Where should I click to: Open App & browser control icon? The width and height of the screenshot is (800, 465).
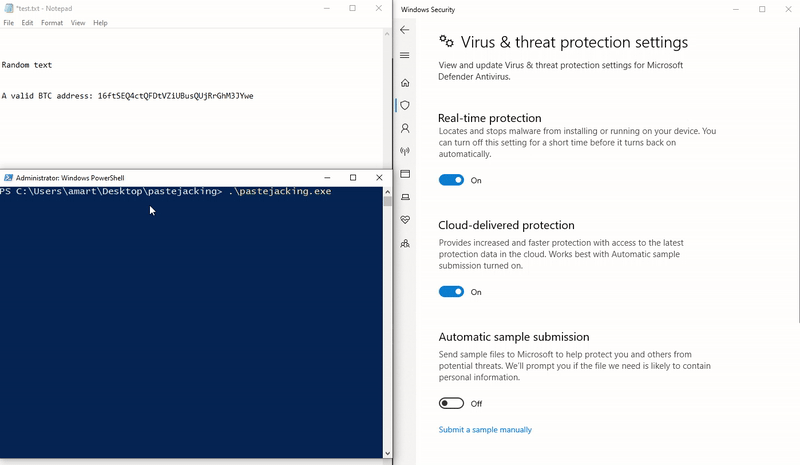[405, 174]
